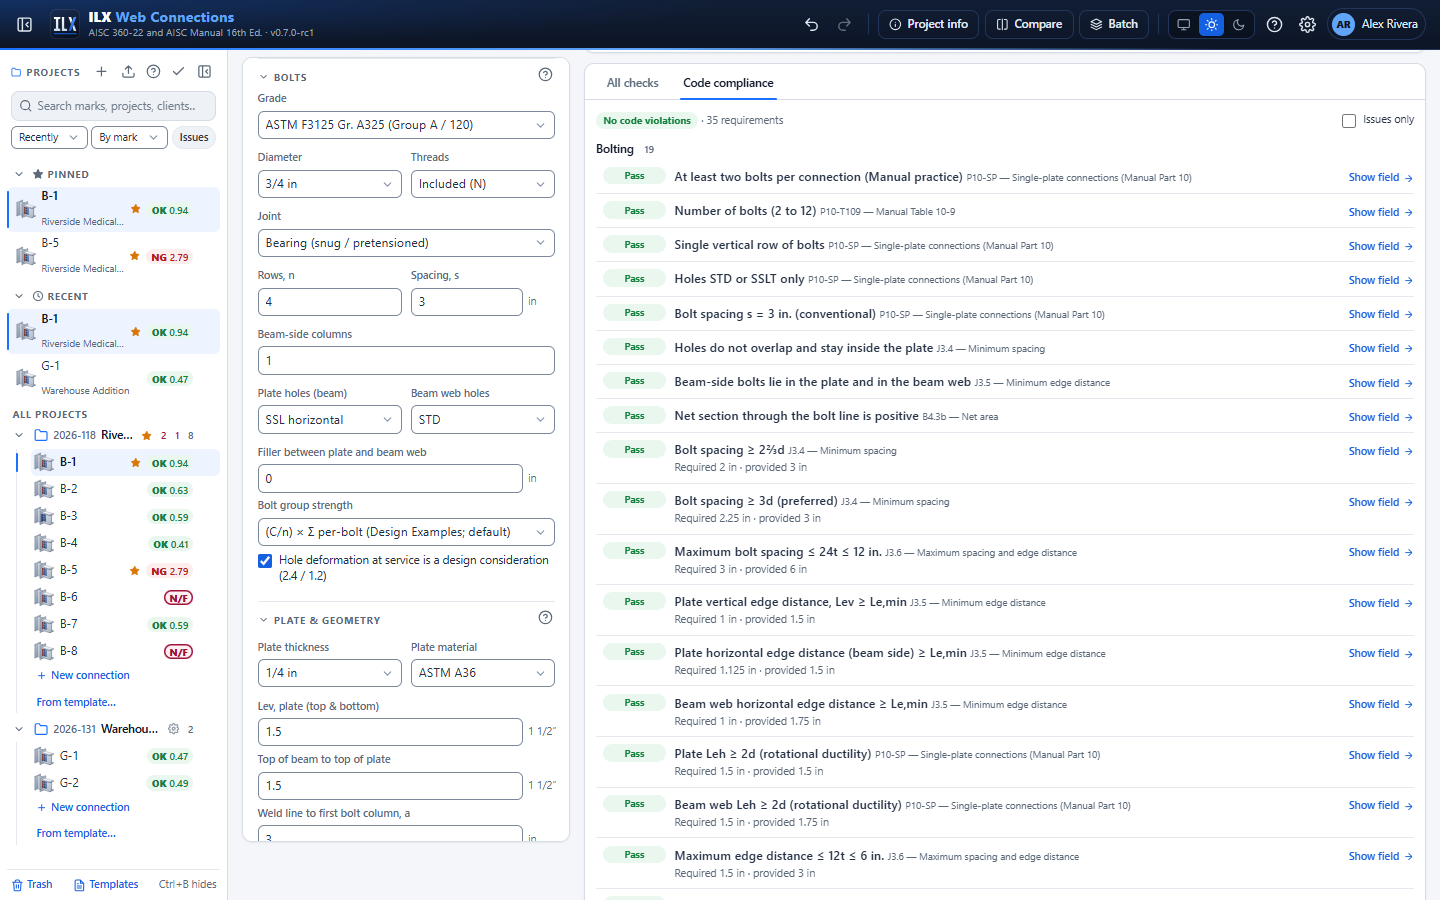Select system display theme

click(1184, 24)
